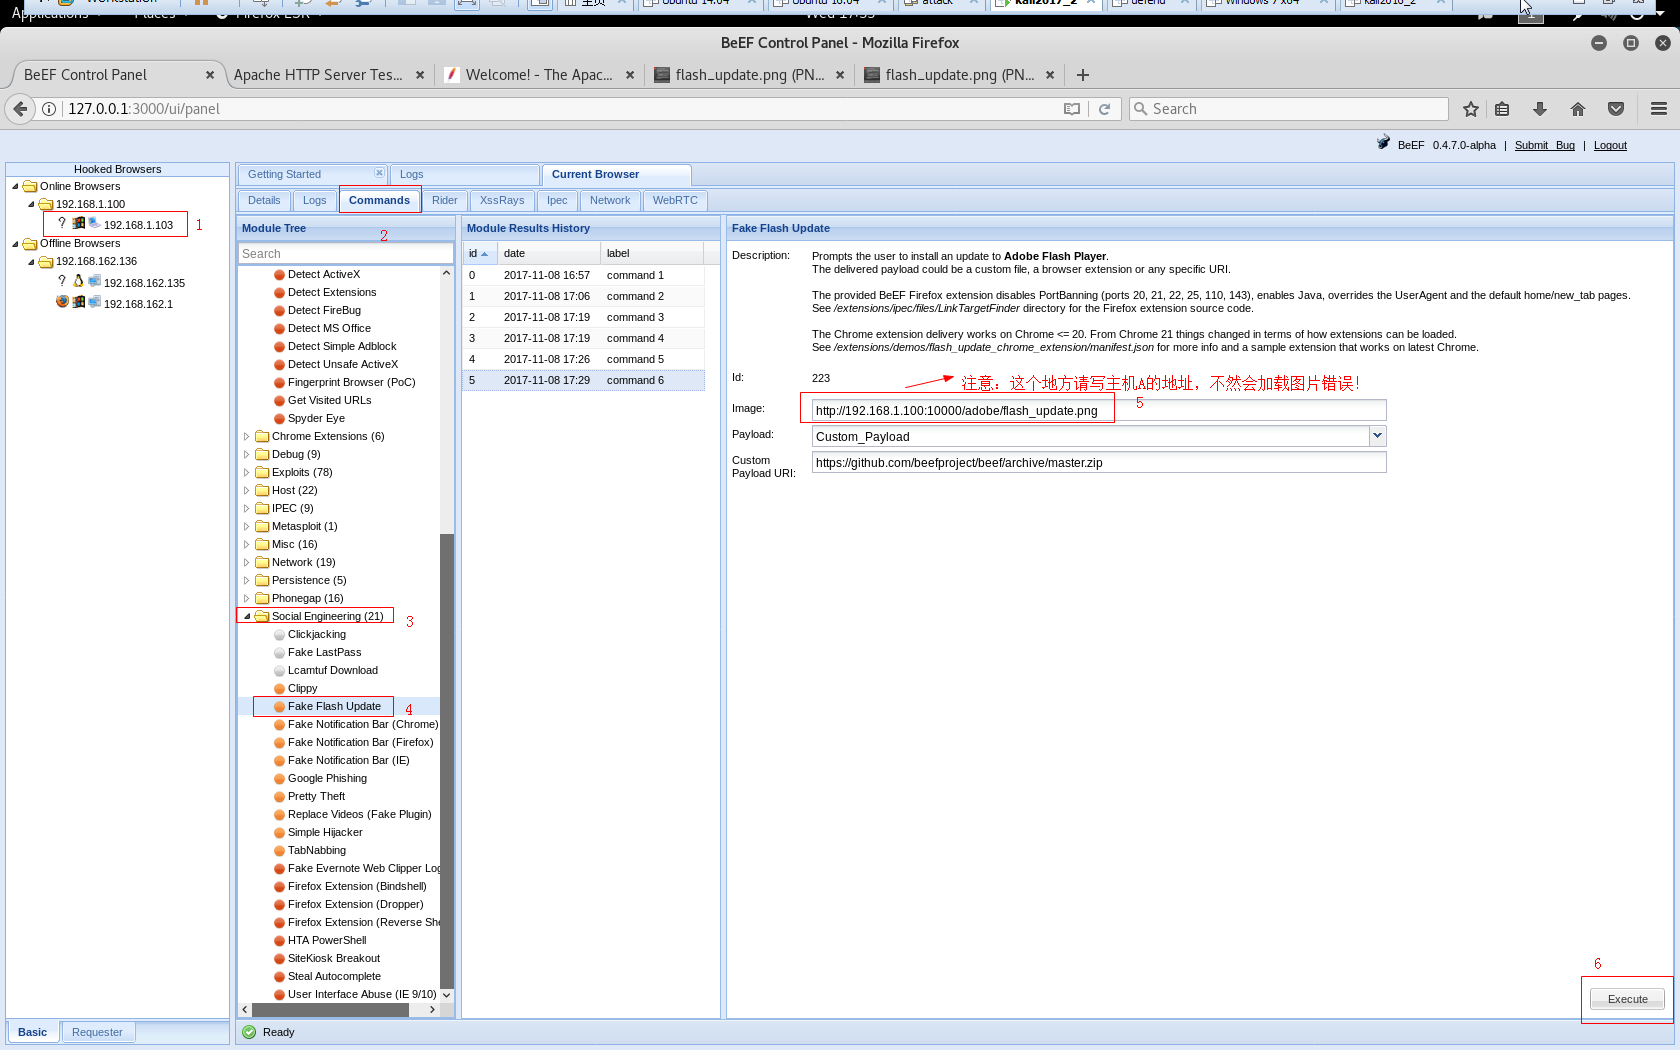
Task: Click site info icon in address bar
Action: click(x=48, y=109)
